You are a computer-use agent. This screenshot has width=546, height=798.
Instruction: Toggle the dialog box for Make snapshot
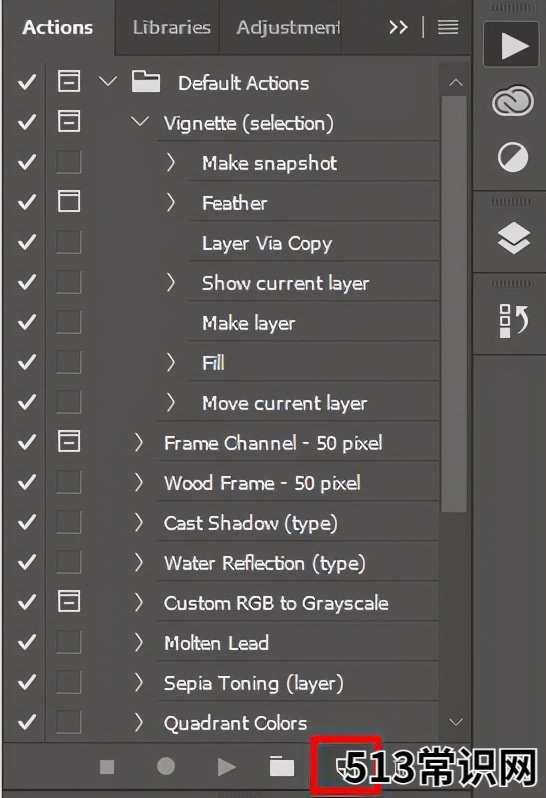pos(69,162)
